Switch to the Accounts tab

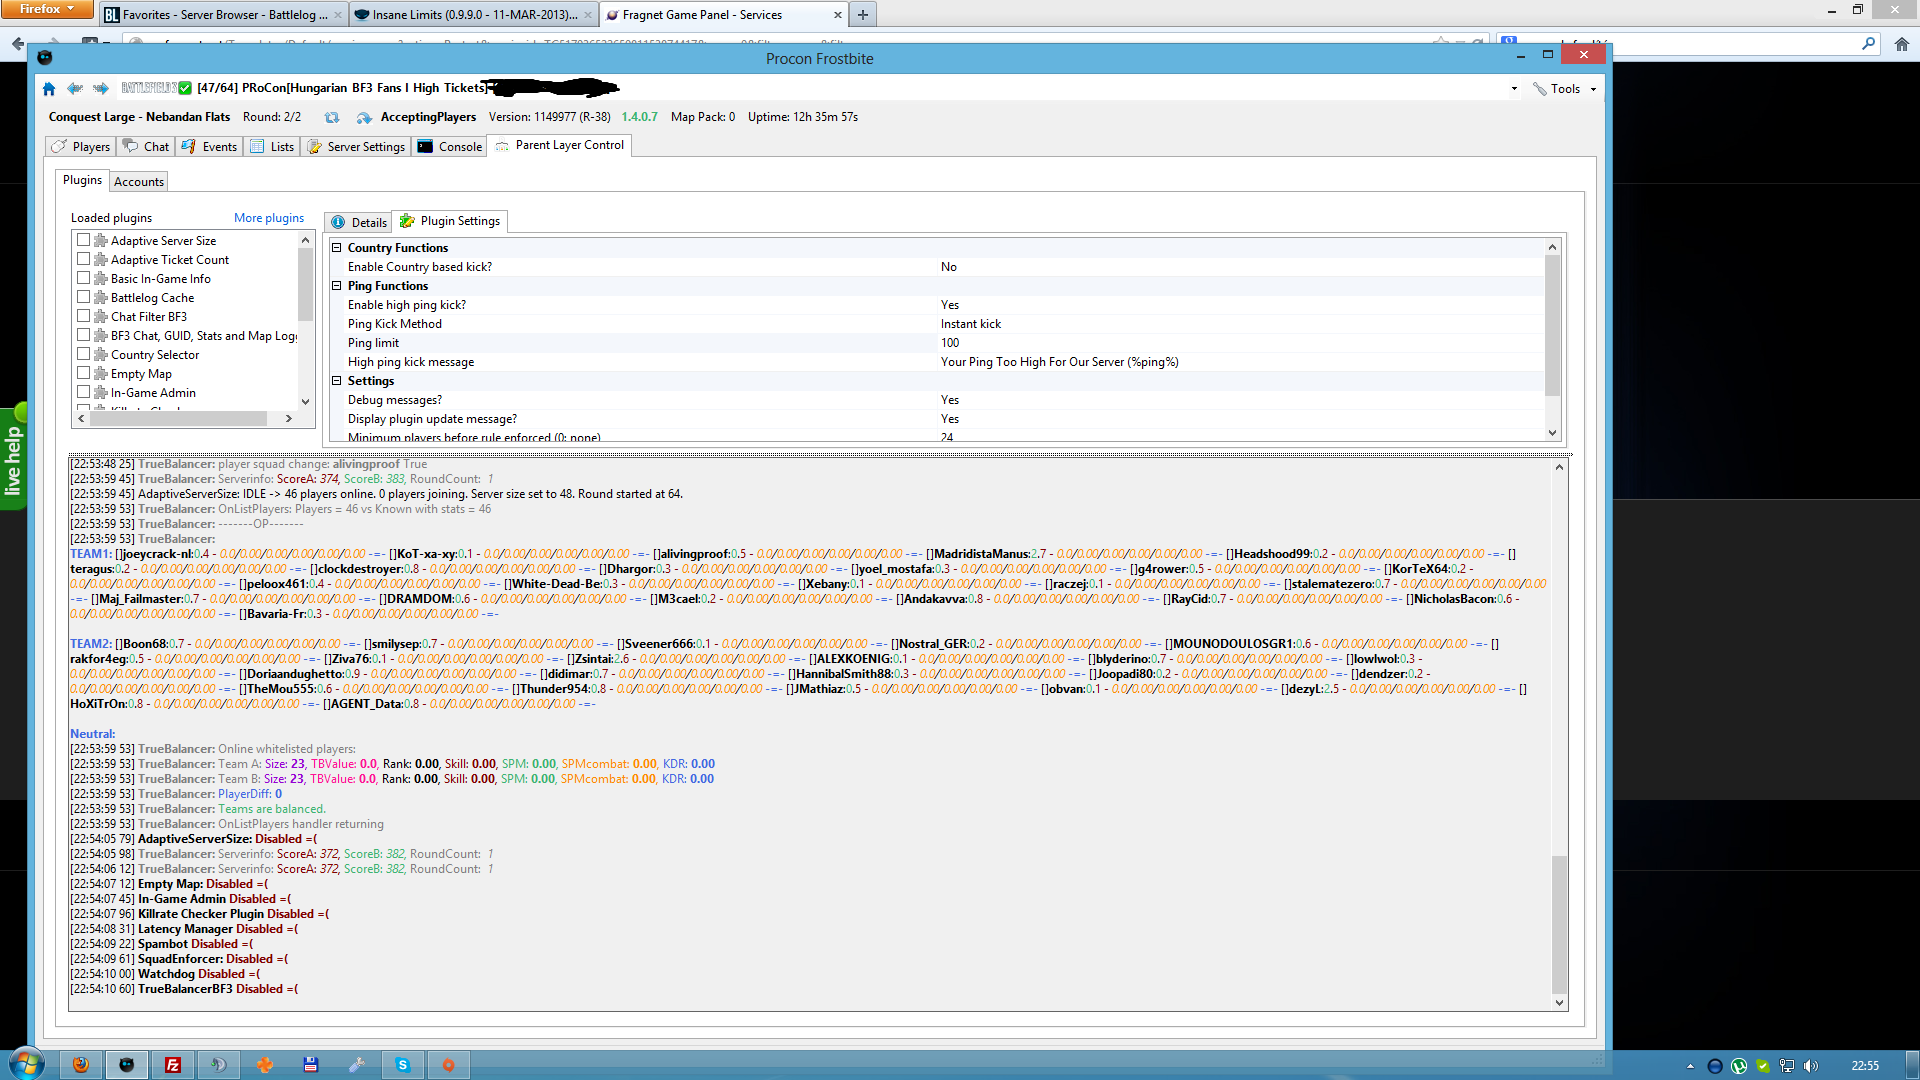[x=139, y=182]
